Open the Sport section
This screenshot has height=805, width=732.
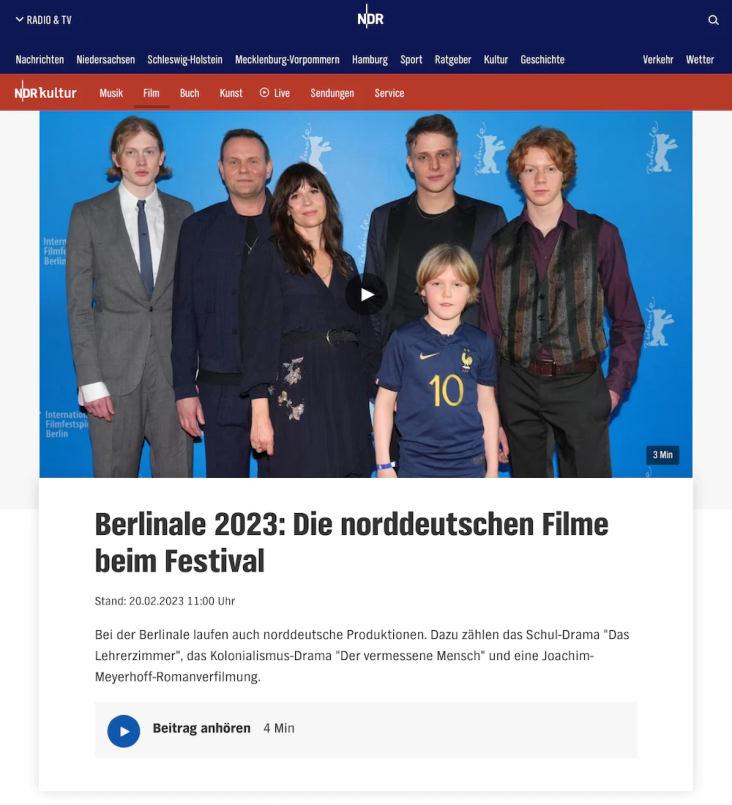click(x=411, y=60)
